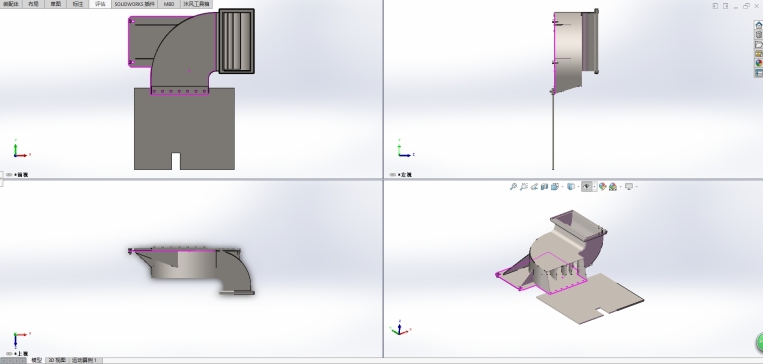
Task: Open the Design Library icon in task pane
Action: coord(759,35)
